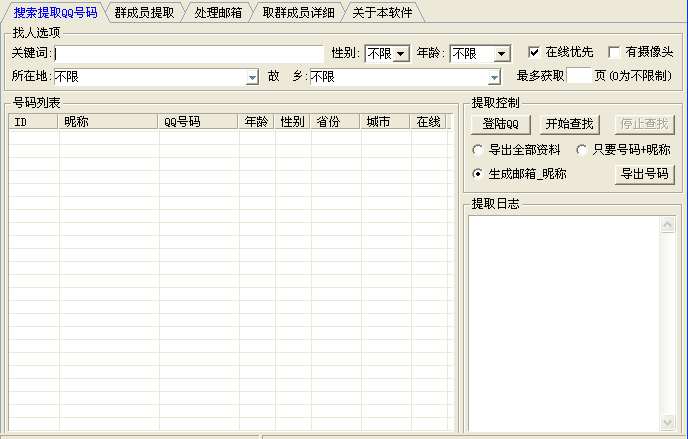This screenshot has height=439, width=688.
Task: Click the 在线 column header
Action: 428,121
